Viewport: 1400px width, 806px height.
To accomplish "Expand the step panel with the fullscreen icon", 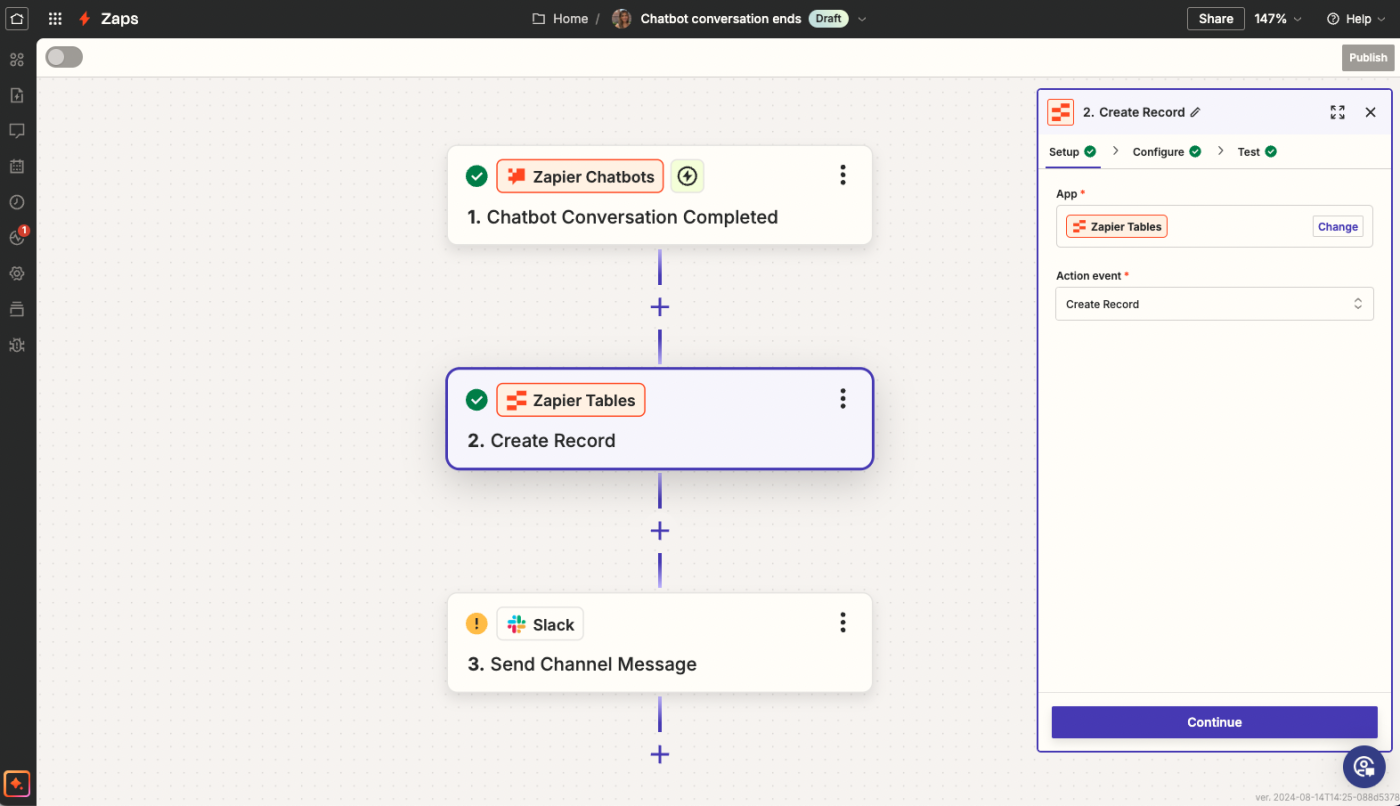I will pyautogui.click(x=1337, y=112).
